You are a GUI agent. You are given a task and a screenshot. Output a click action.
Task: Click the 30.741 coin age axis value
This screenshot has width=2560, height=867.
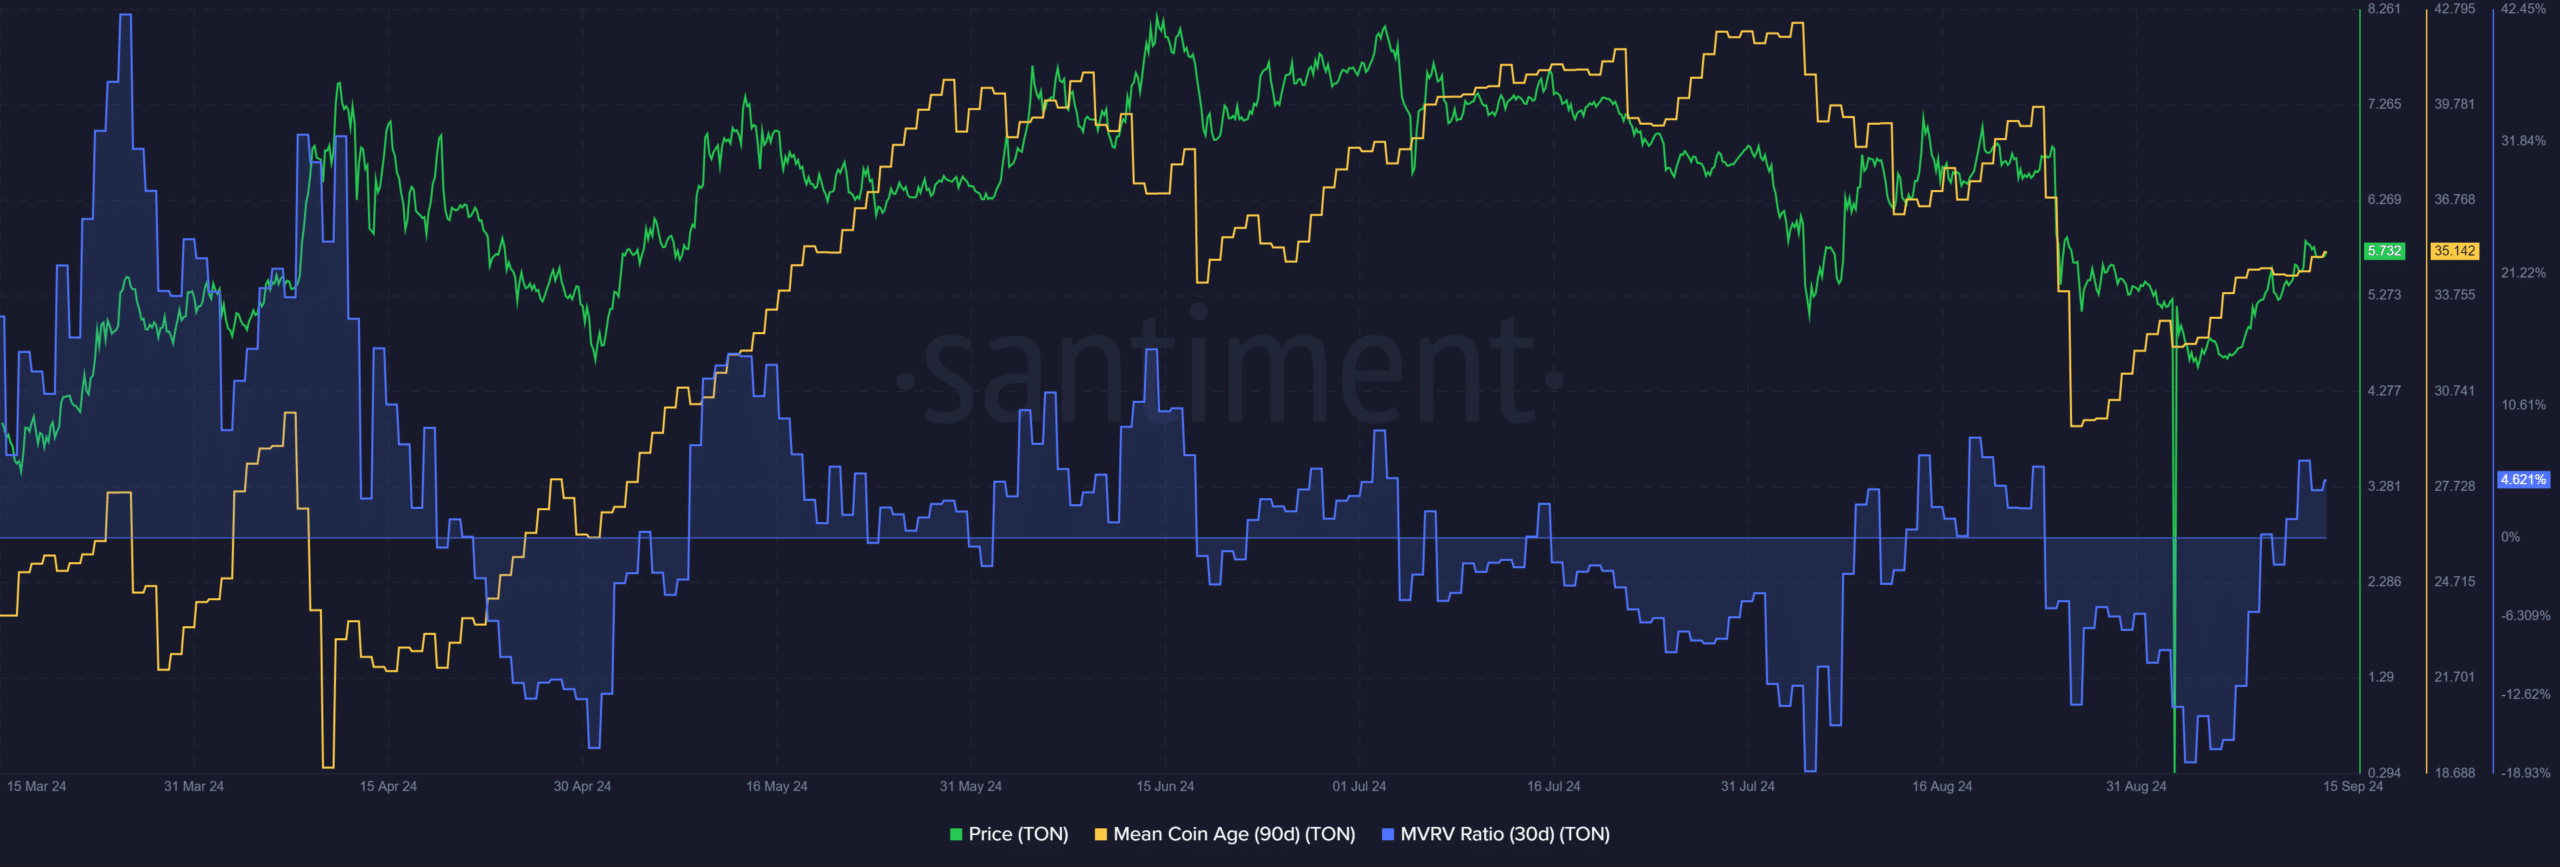click(x=2455, y=391)
